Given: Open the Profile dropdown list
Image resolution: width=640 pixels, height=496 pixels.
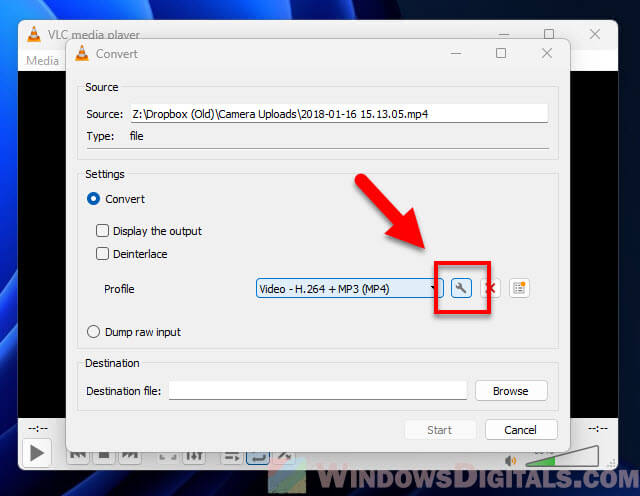Looking at the screenshot, I should pyautogui.click(x=349, y=289).
